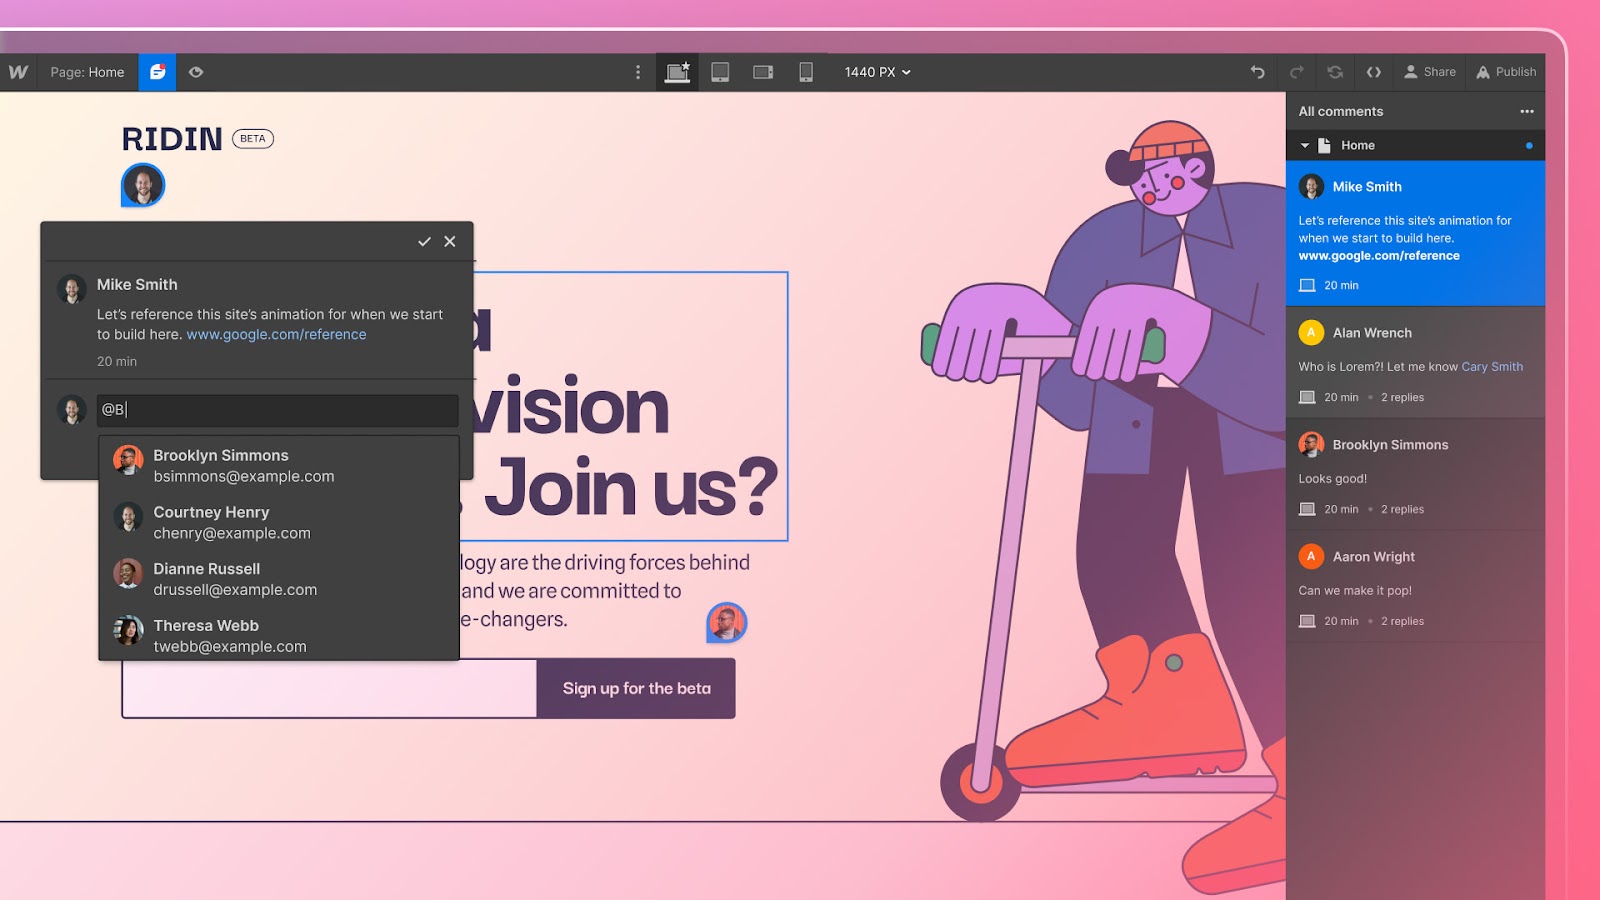
Task: Click the undo arrow icon
Action: (x=1257, y=72)
